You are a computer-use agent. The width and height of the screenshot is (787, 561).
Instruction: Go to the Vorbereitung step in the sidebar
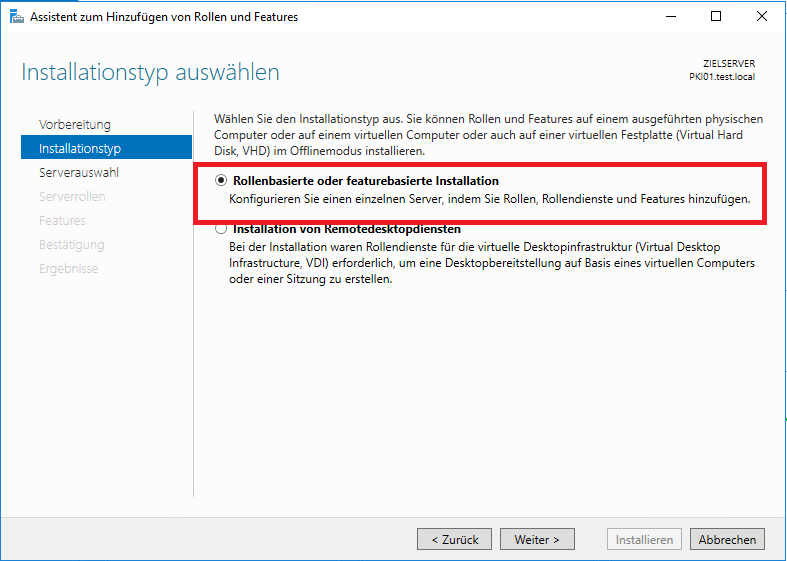click(75, 124)
